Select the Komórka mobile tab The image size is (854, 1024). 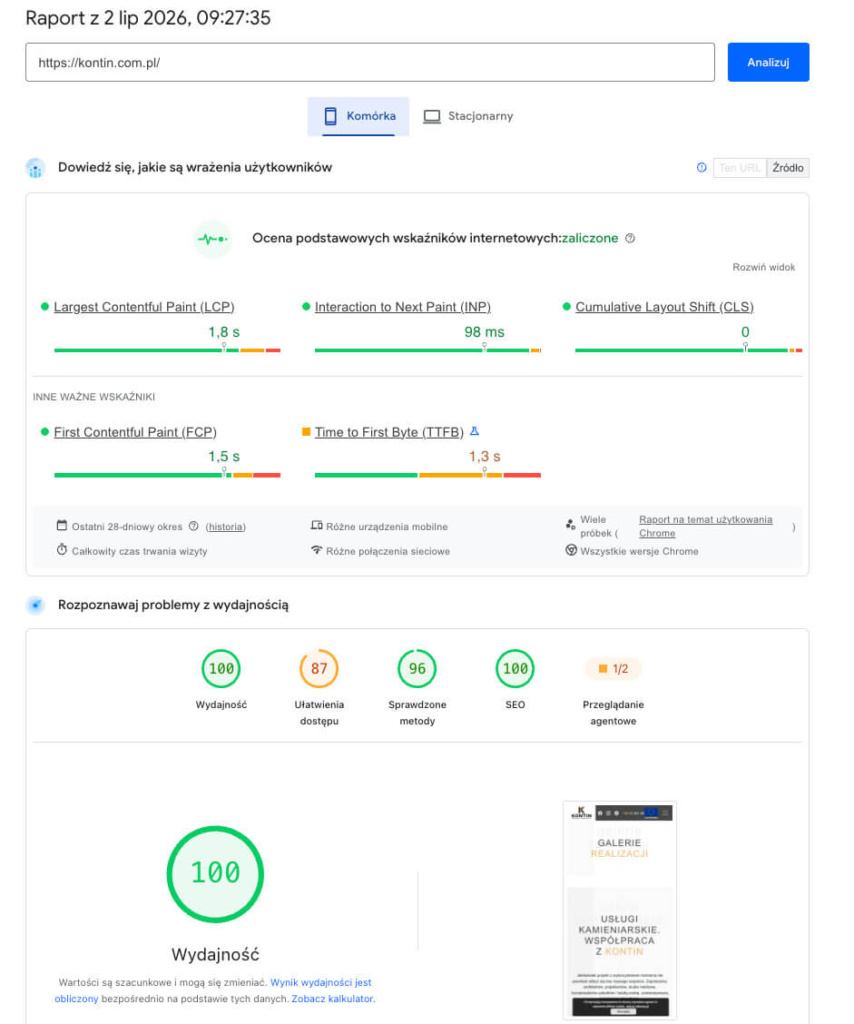point(358,116)
